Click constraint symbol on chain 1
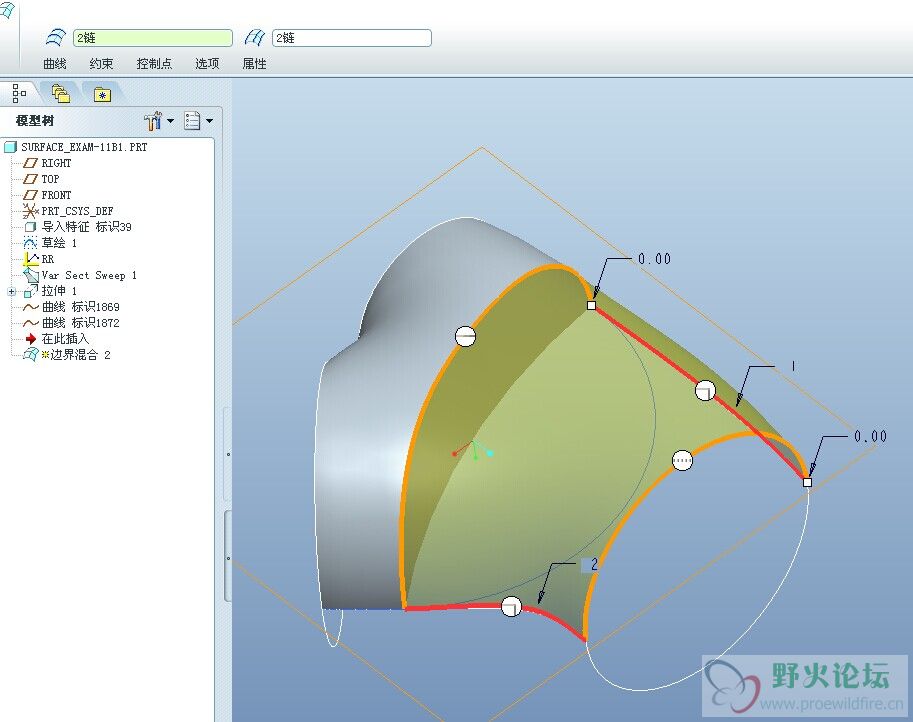Image resolution: width=913 pixels, height=722 pixels. click(x=705, y=390)
